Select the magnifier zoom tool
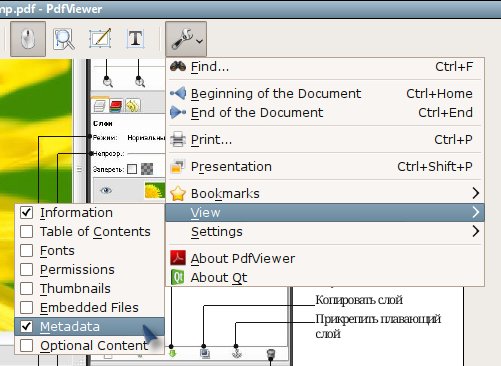The height and width of the screenshot is (366, 501). [x=64, y=39]
